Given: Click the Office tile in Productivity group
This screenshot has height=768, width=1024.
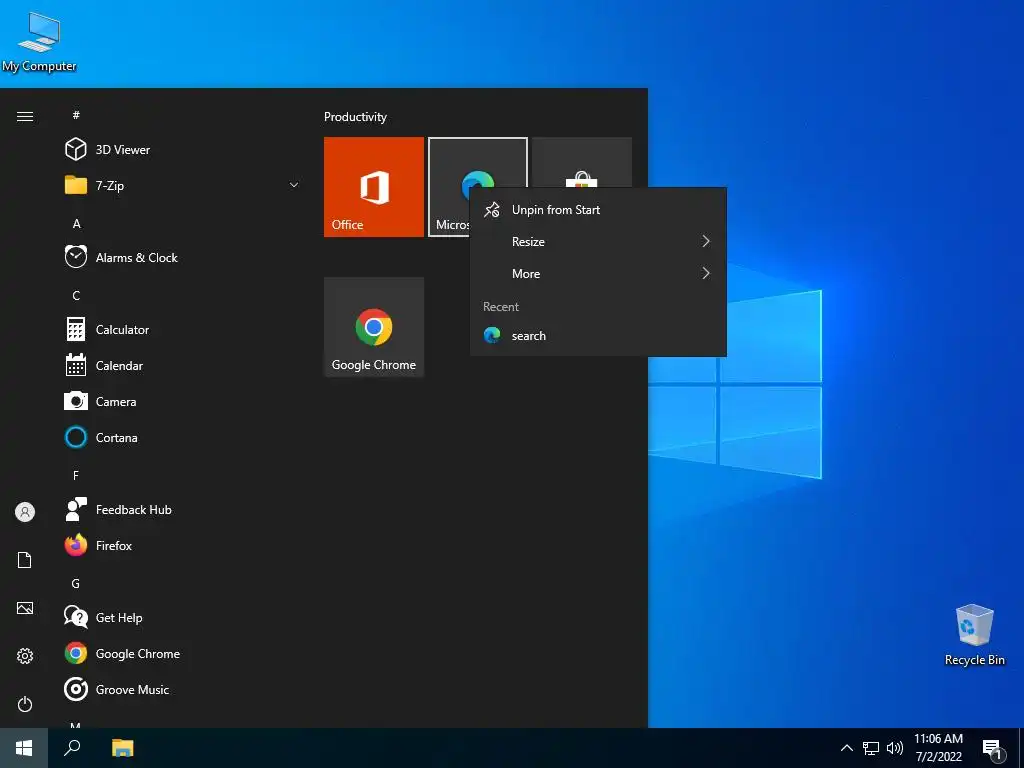Looking at the screenshot, I should pos(374,187).
